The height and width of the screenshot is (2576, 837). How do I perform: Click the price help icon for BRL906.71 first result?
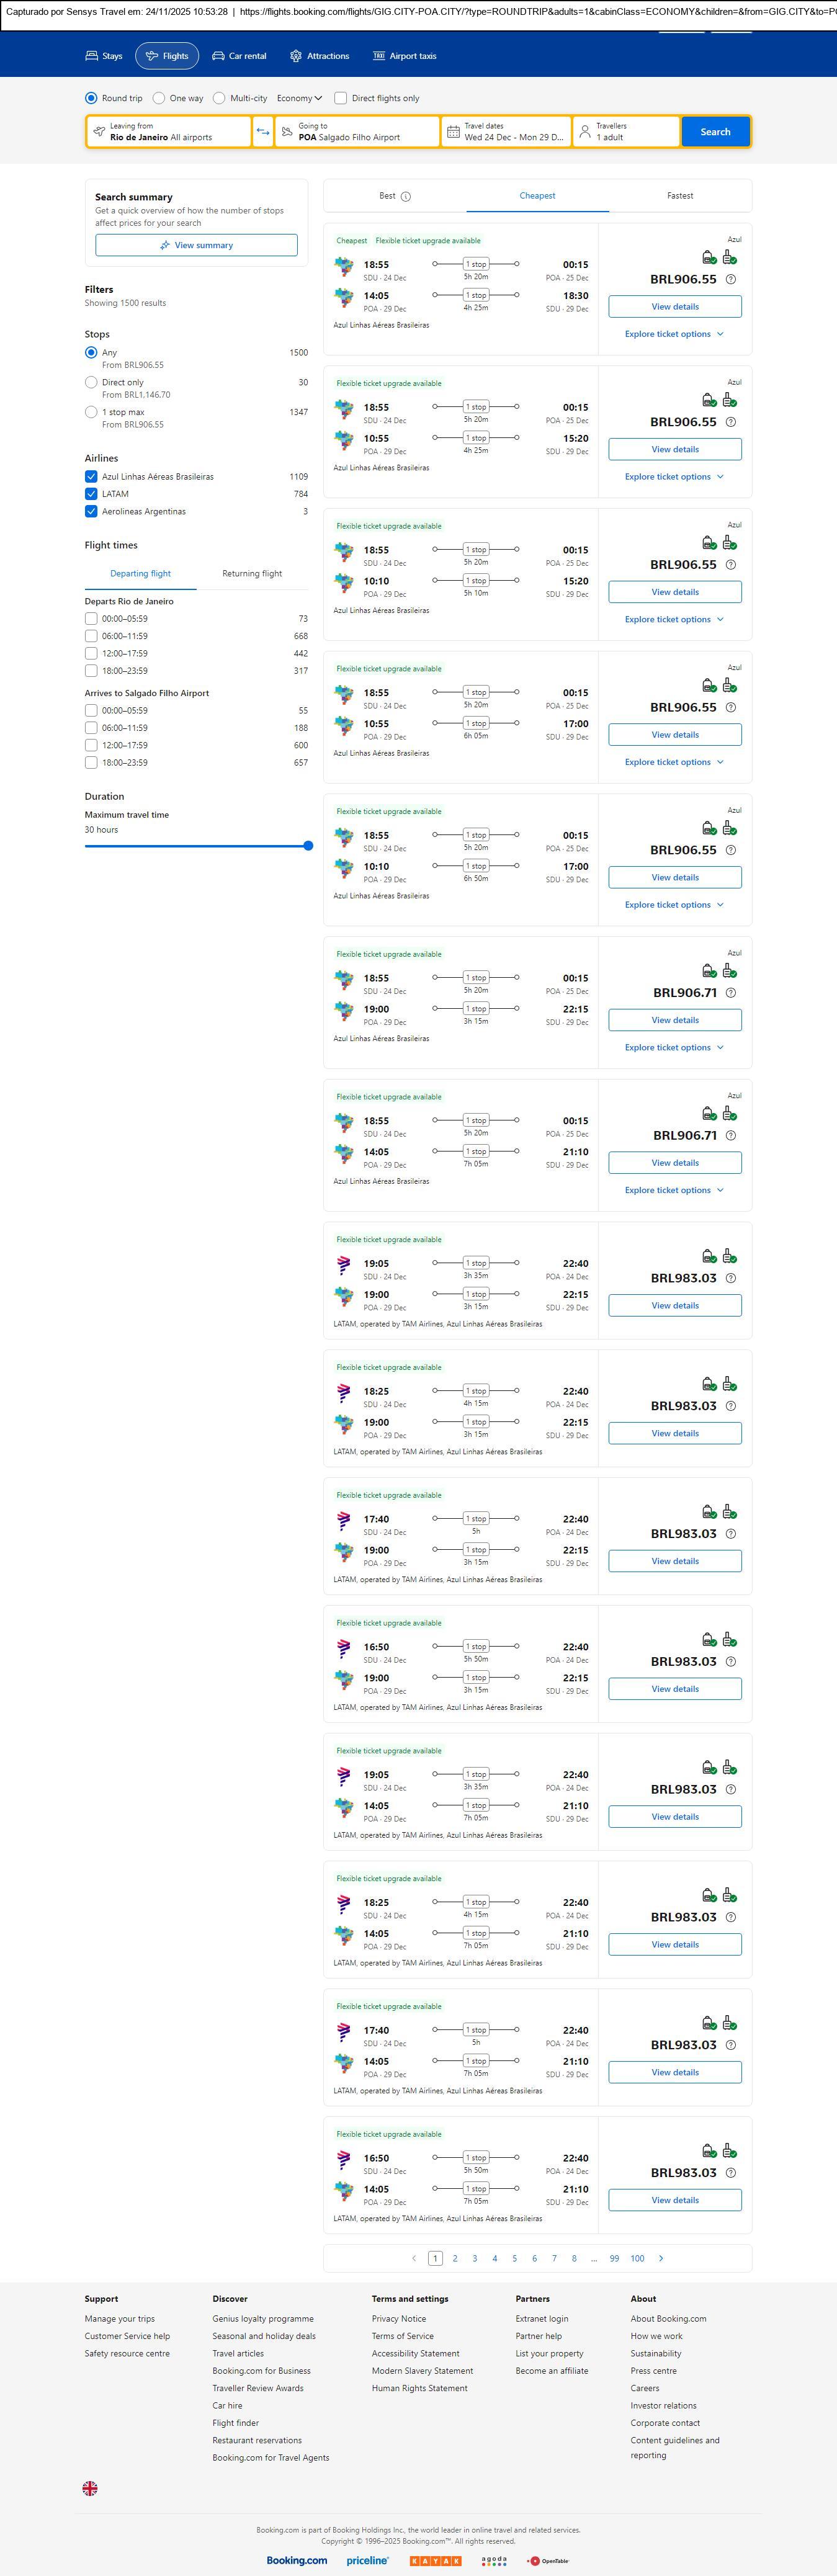(731, 993)
